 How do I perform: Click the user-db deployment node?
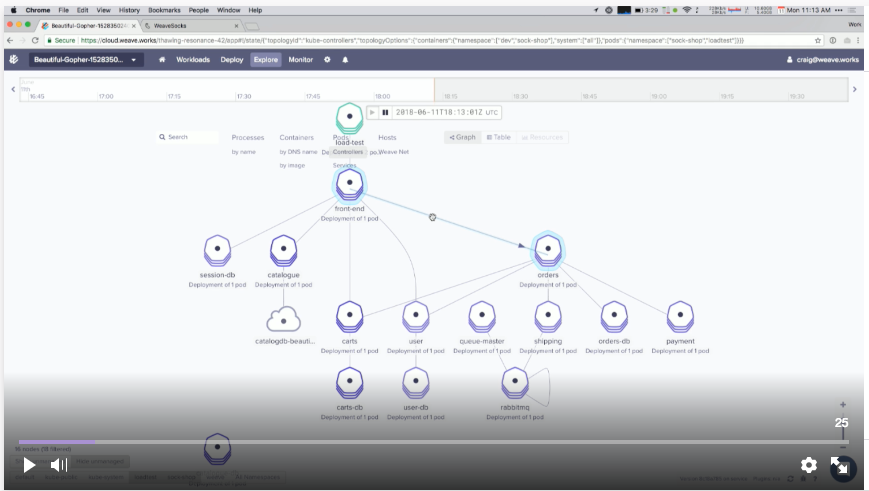(416, 382)
